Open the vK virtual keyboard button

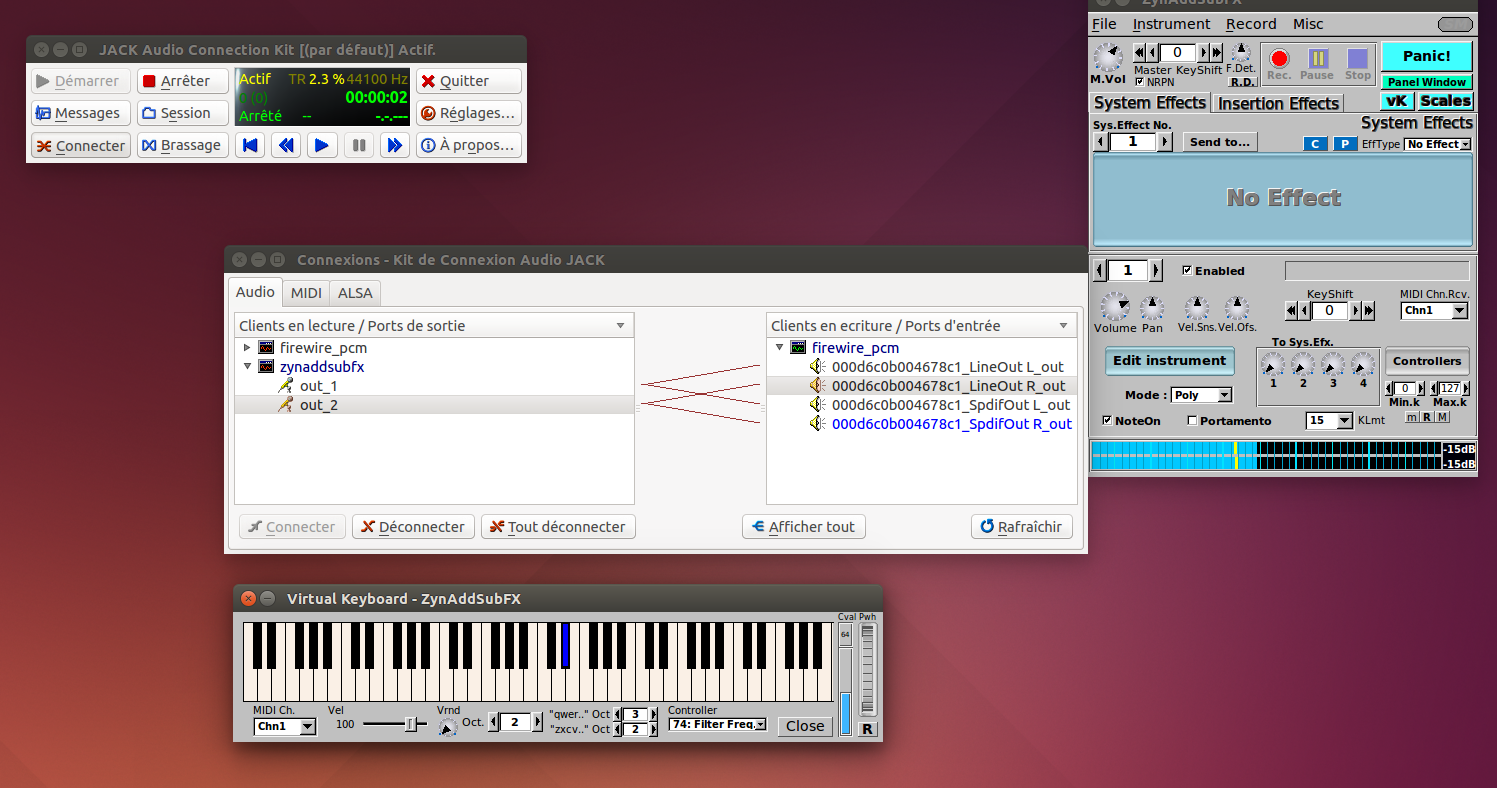[x=1396, y=101]
